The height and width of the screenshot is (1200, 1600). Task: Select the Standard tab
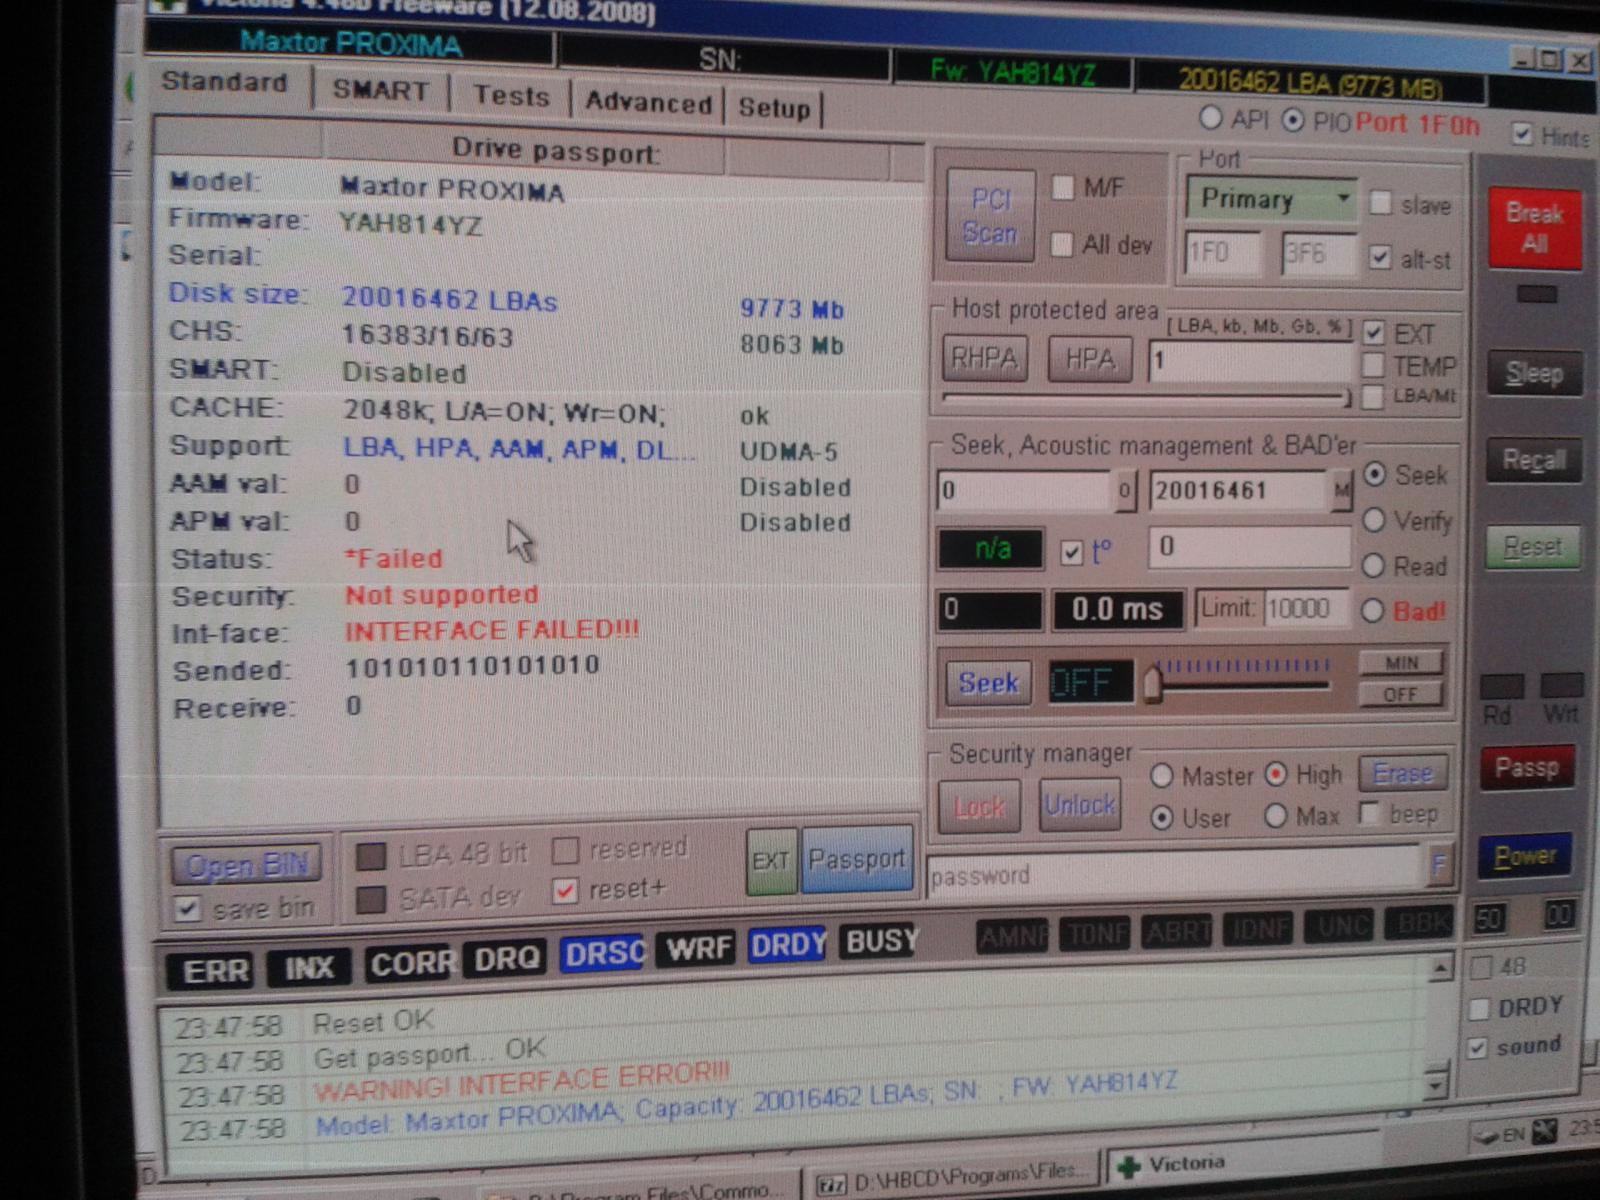(x=224, y=82)
